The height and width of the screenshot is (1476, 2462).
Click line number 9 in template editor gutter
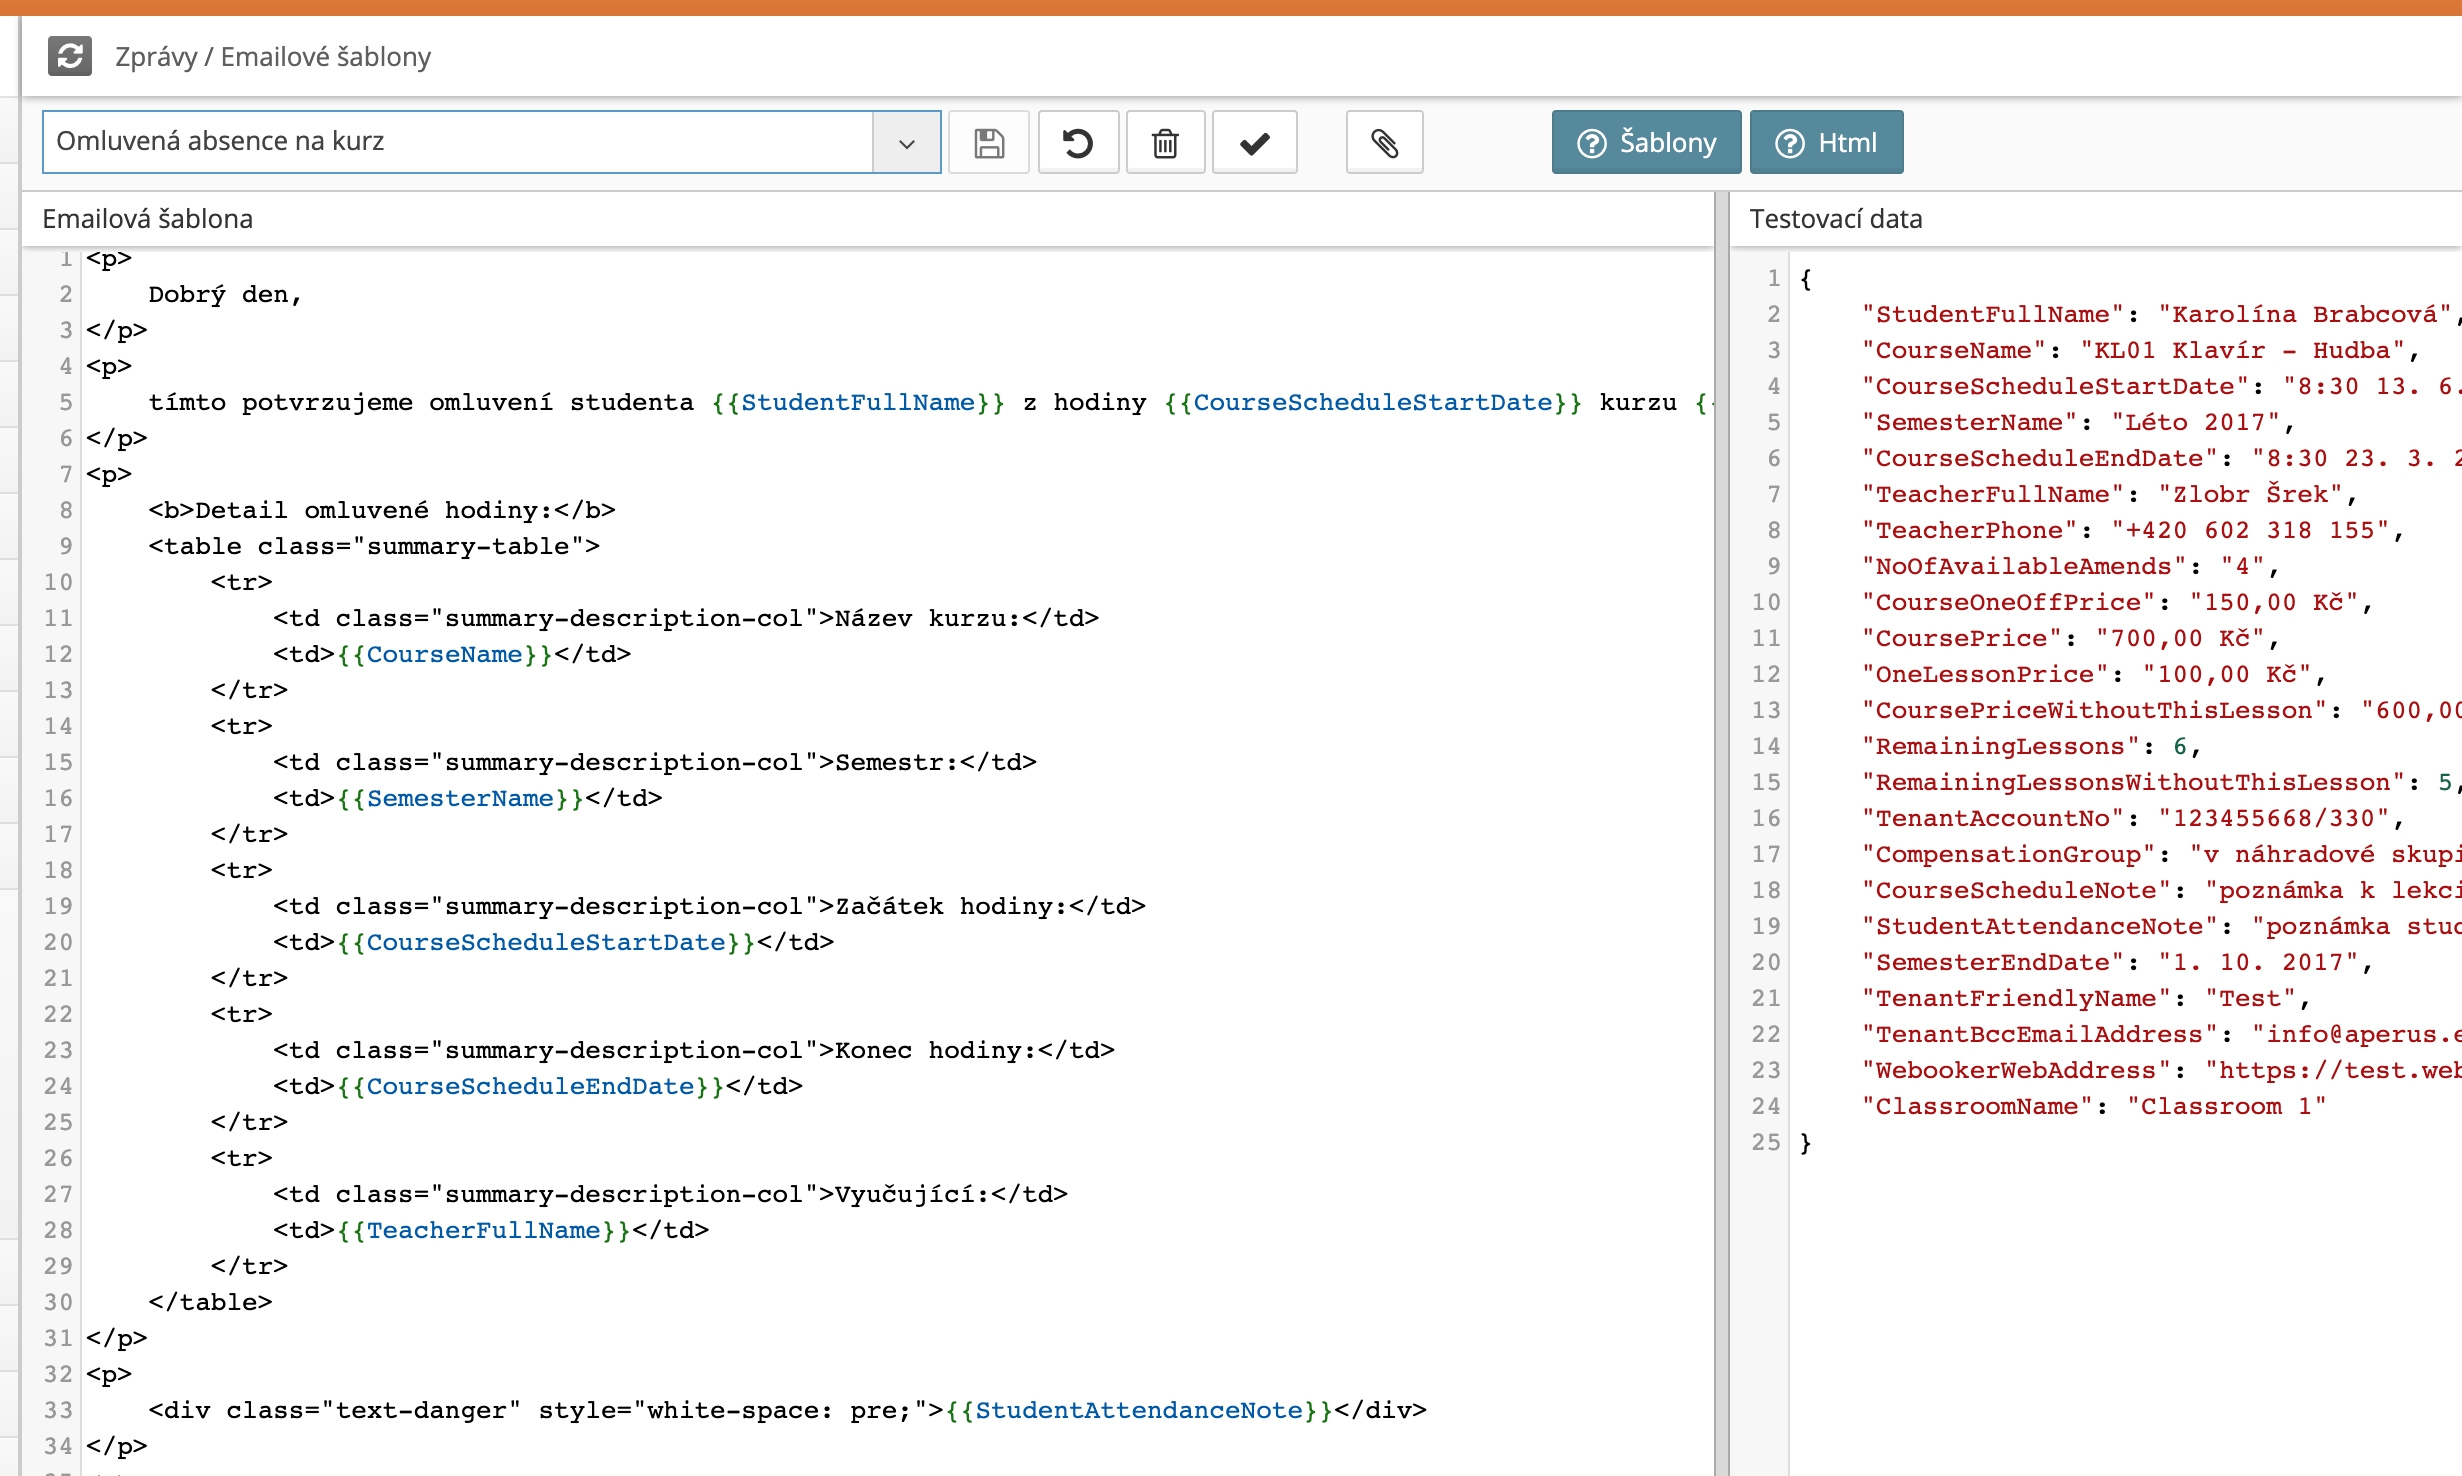point(65,546)
